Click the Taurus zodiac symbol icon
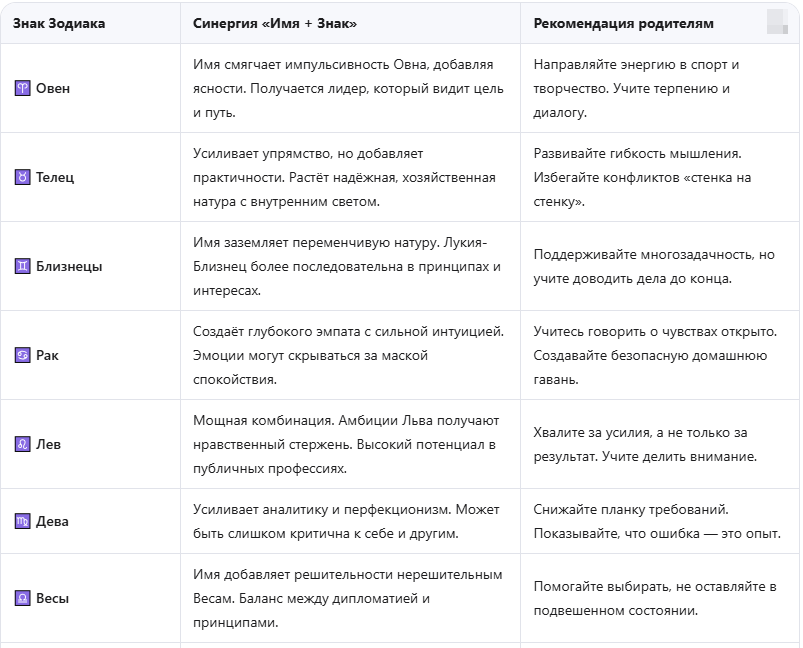Image resolution: width=803 pixels, height=648 pixels. point(23,177)
